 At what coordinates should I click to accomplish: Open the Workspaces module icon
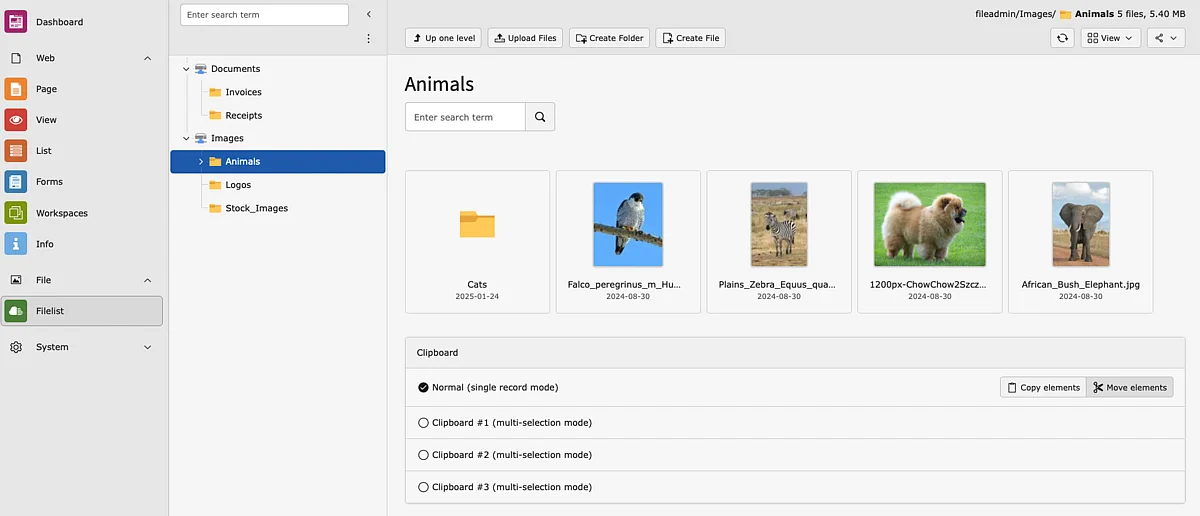pos(16,213)
